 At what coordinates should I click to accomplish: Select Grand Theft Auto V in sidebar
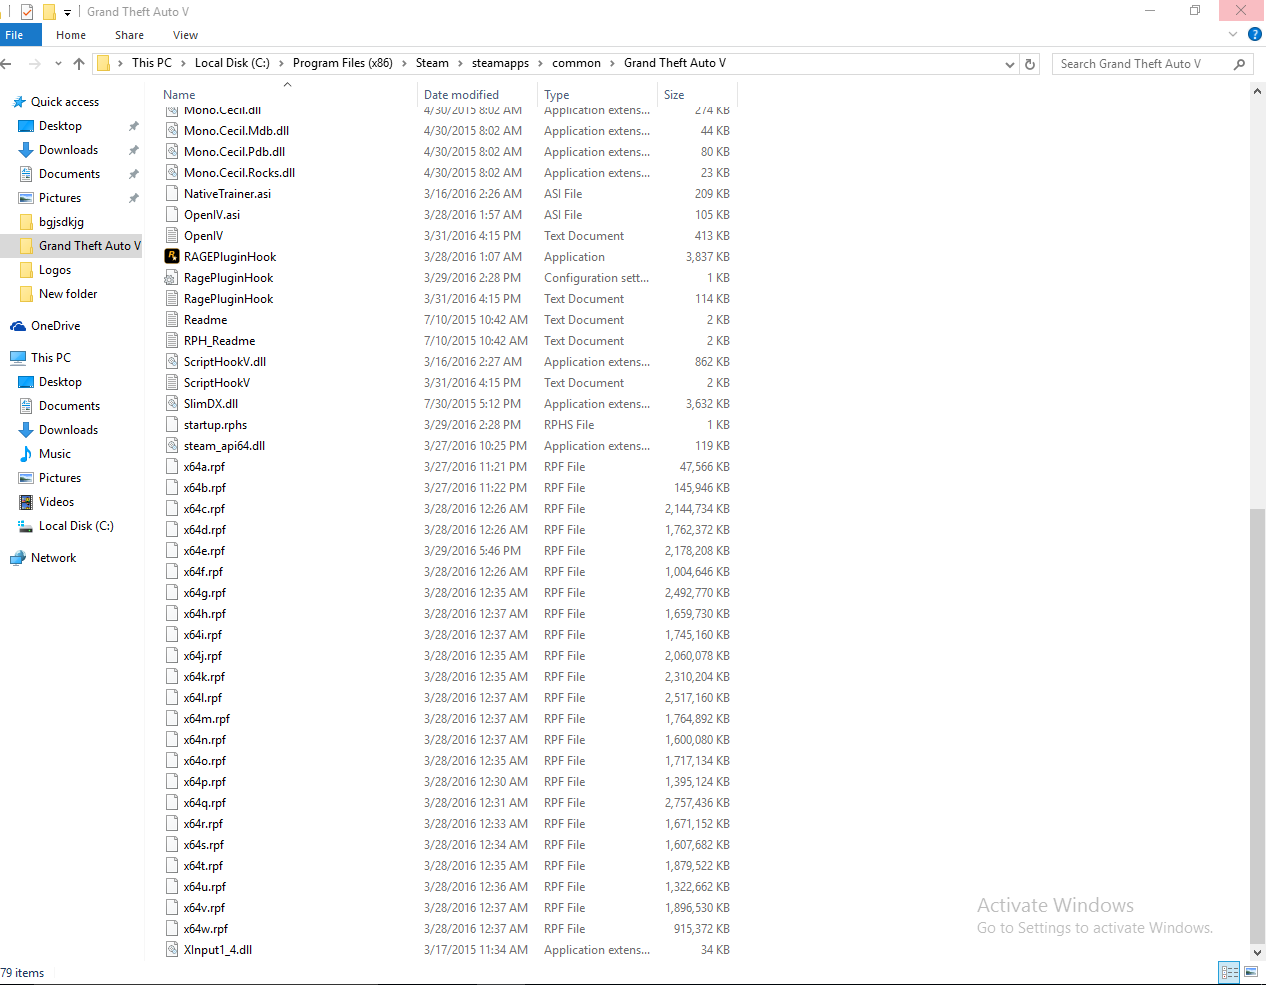(71, 246)
